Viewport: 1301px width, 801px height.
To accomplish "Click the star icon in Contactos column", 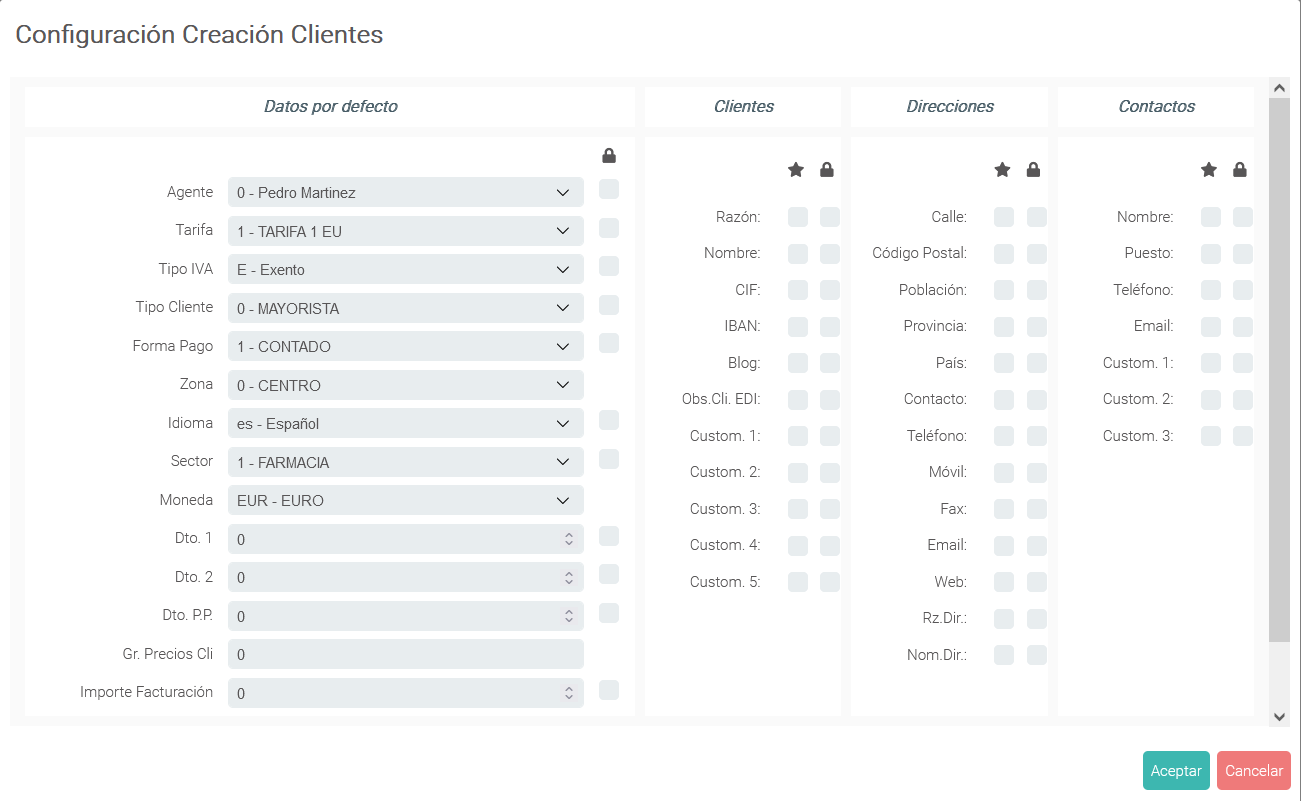I will pos(1209,170).
